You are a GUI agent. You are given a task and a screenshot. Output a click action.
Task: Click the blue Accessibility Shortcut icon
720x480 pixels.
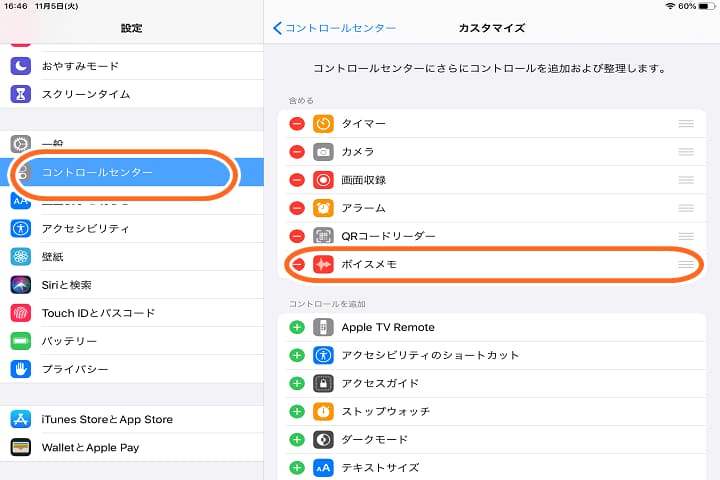(323, 355)
